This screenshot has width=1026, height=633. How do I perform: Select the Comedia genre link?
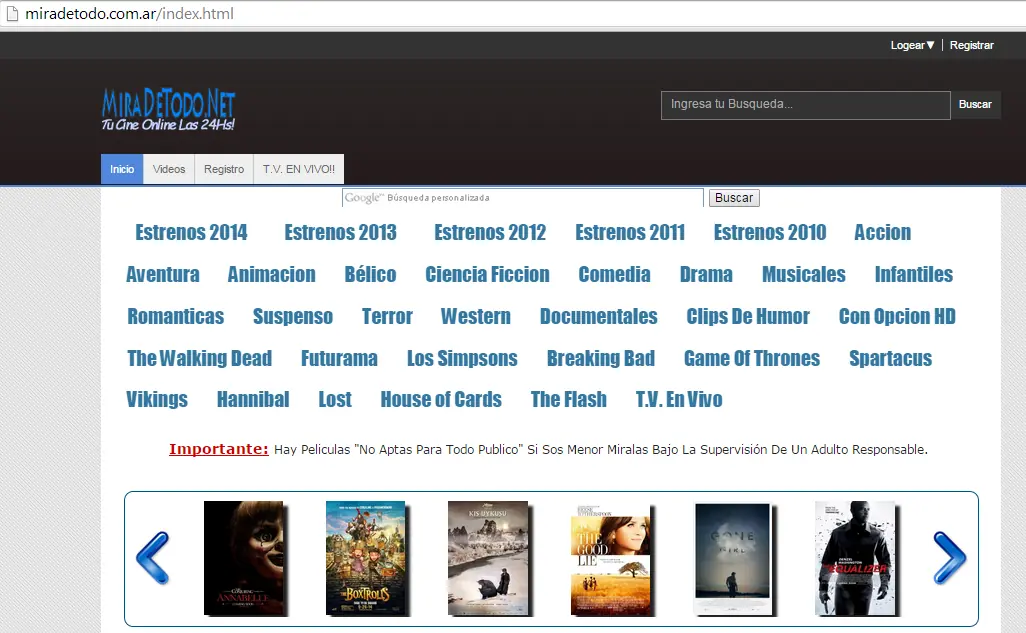tap(614, 274)
